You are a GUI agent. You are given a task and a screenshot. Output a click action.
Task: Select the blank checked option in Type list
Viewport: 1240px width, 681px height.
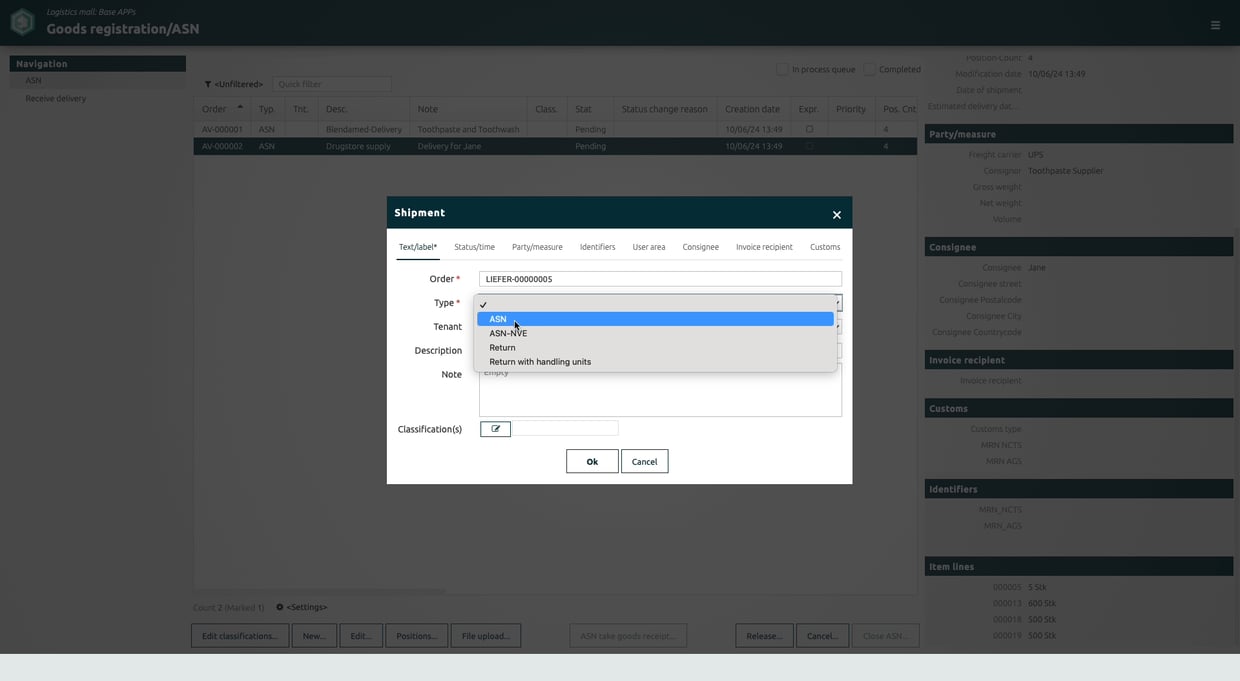pyautogui.click(x=655, y=304)
